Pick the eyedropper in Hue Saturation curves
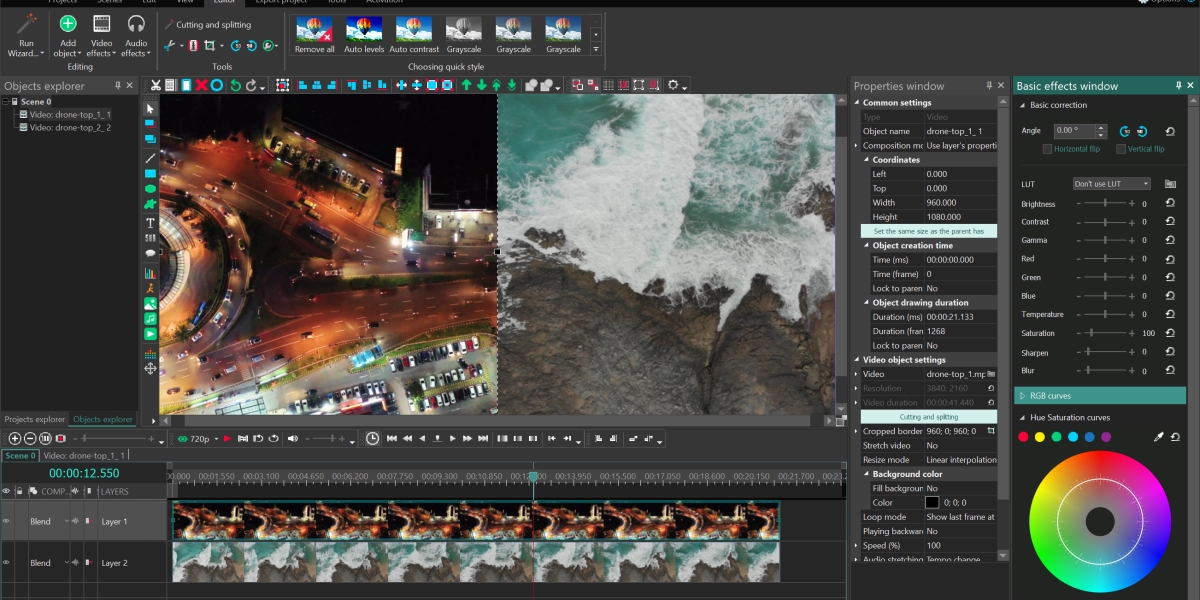The image size is (1200, 600). [x=1158, y=437]
